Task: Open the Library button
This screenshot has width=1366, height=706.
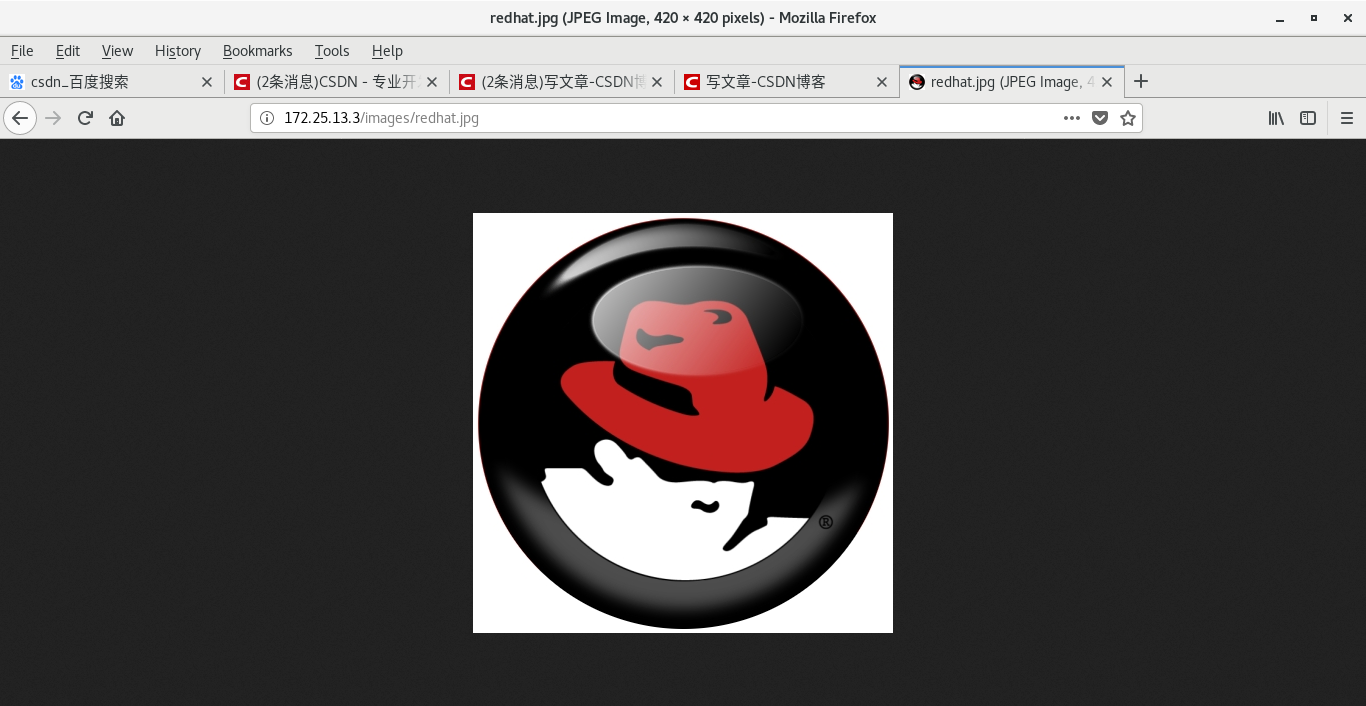Action: pos(1276,118)
